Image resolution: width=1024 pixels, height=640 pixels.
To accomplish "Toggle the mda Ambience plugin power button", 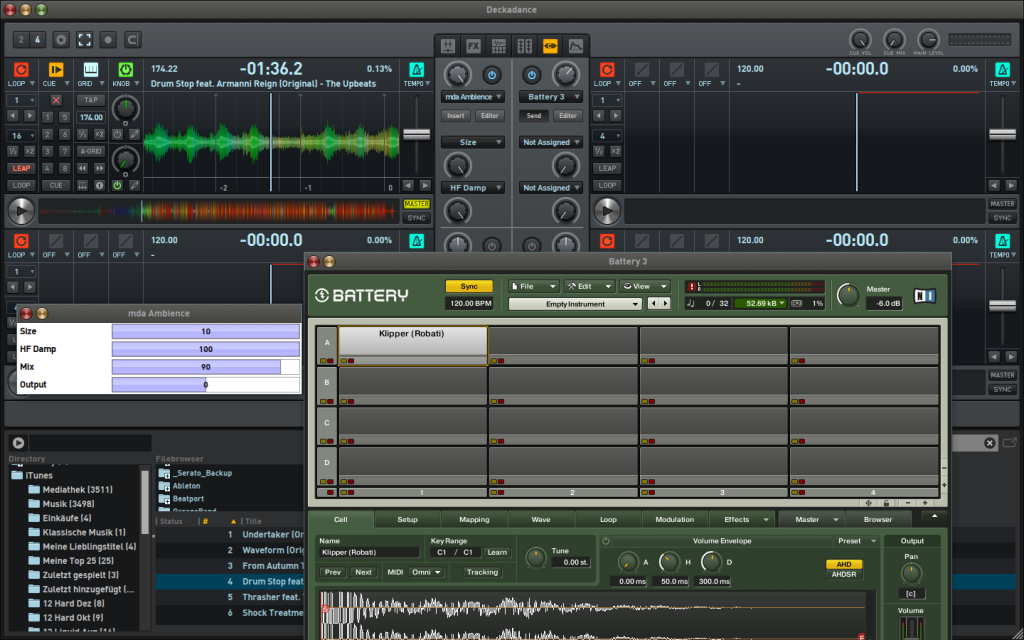I will click(492, 75).
